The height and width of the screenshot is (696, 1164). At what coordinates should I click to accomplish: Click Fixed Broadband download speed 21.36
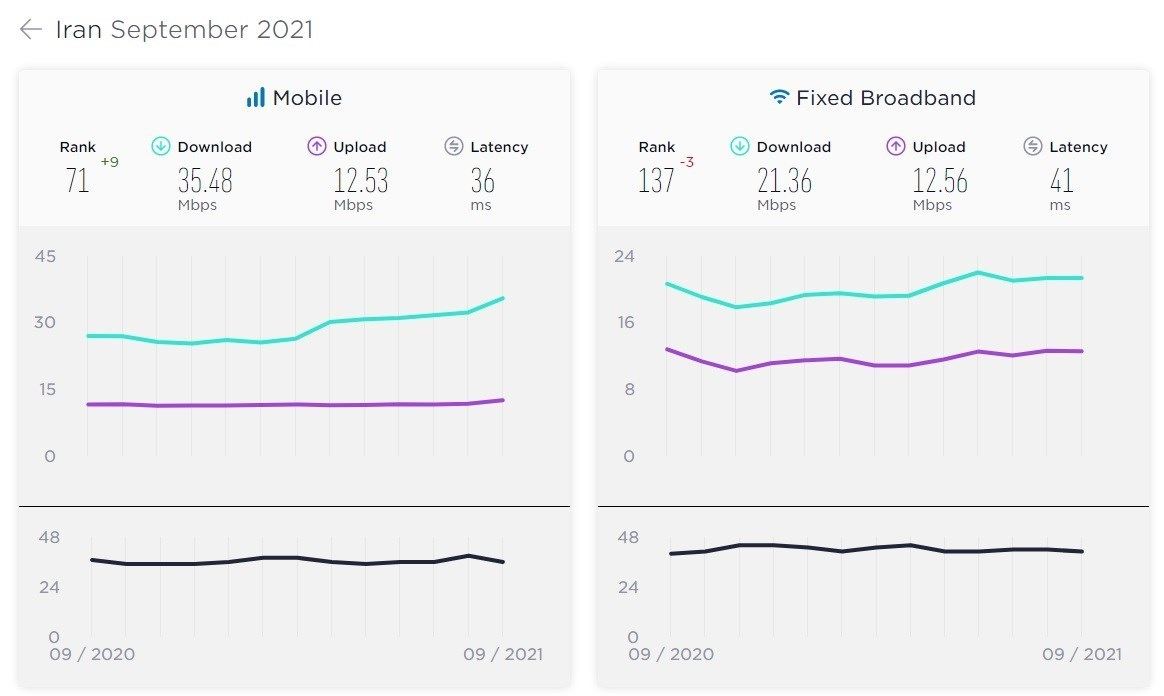tap(784, 182)
